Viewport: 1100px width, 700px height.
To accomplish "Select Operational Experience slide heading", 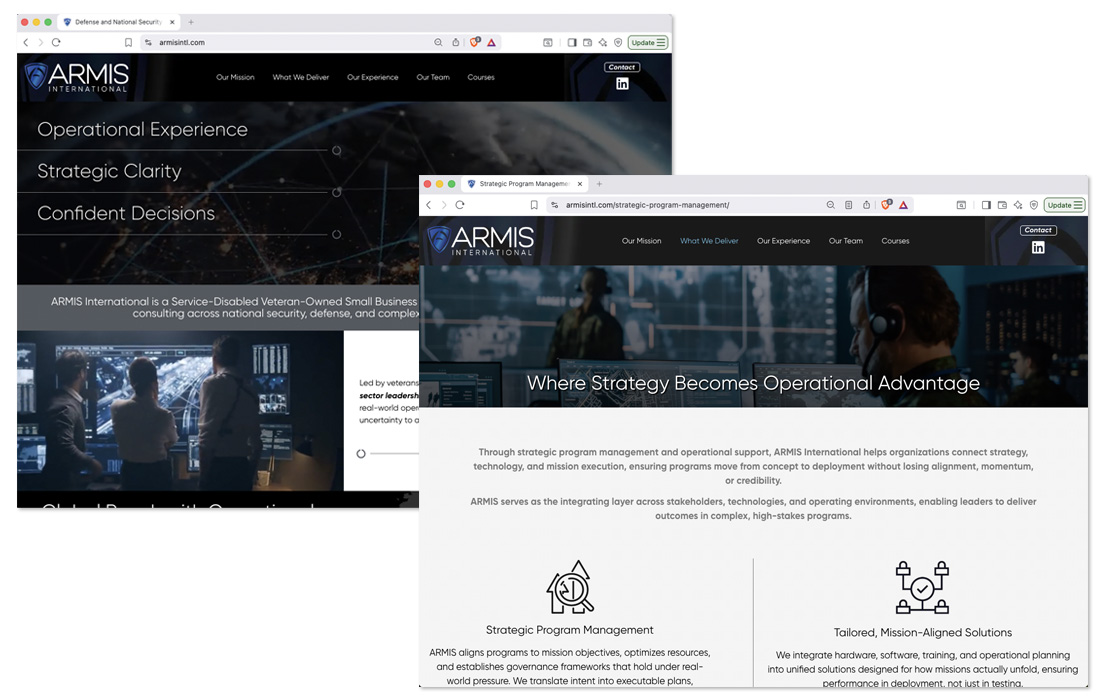I will point(142,129).
